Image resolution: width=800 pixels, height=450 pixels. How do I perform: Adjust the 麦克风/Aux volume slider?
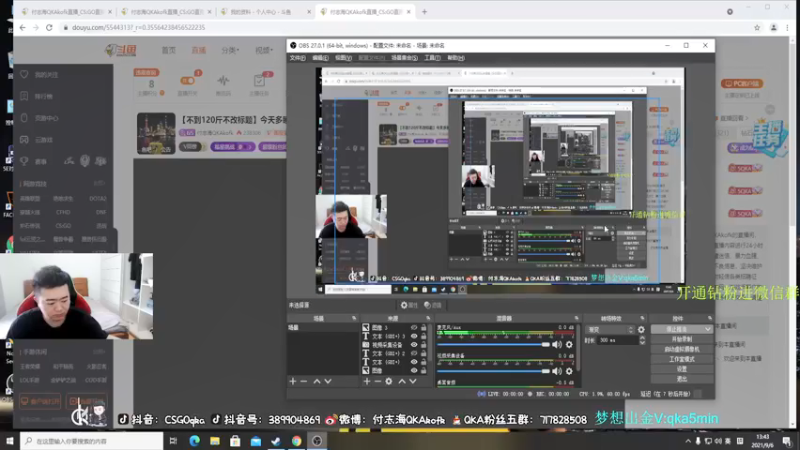tap(493, 344)
